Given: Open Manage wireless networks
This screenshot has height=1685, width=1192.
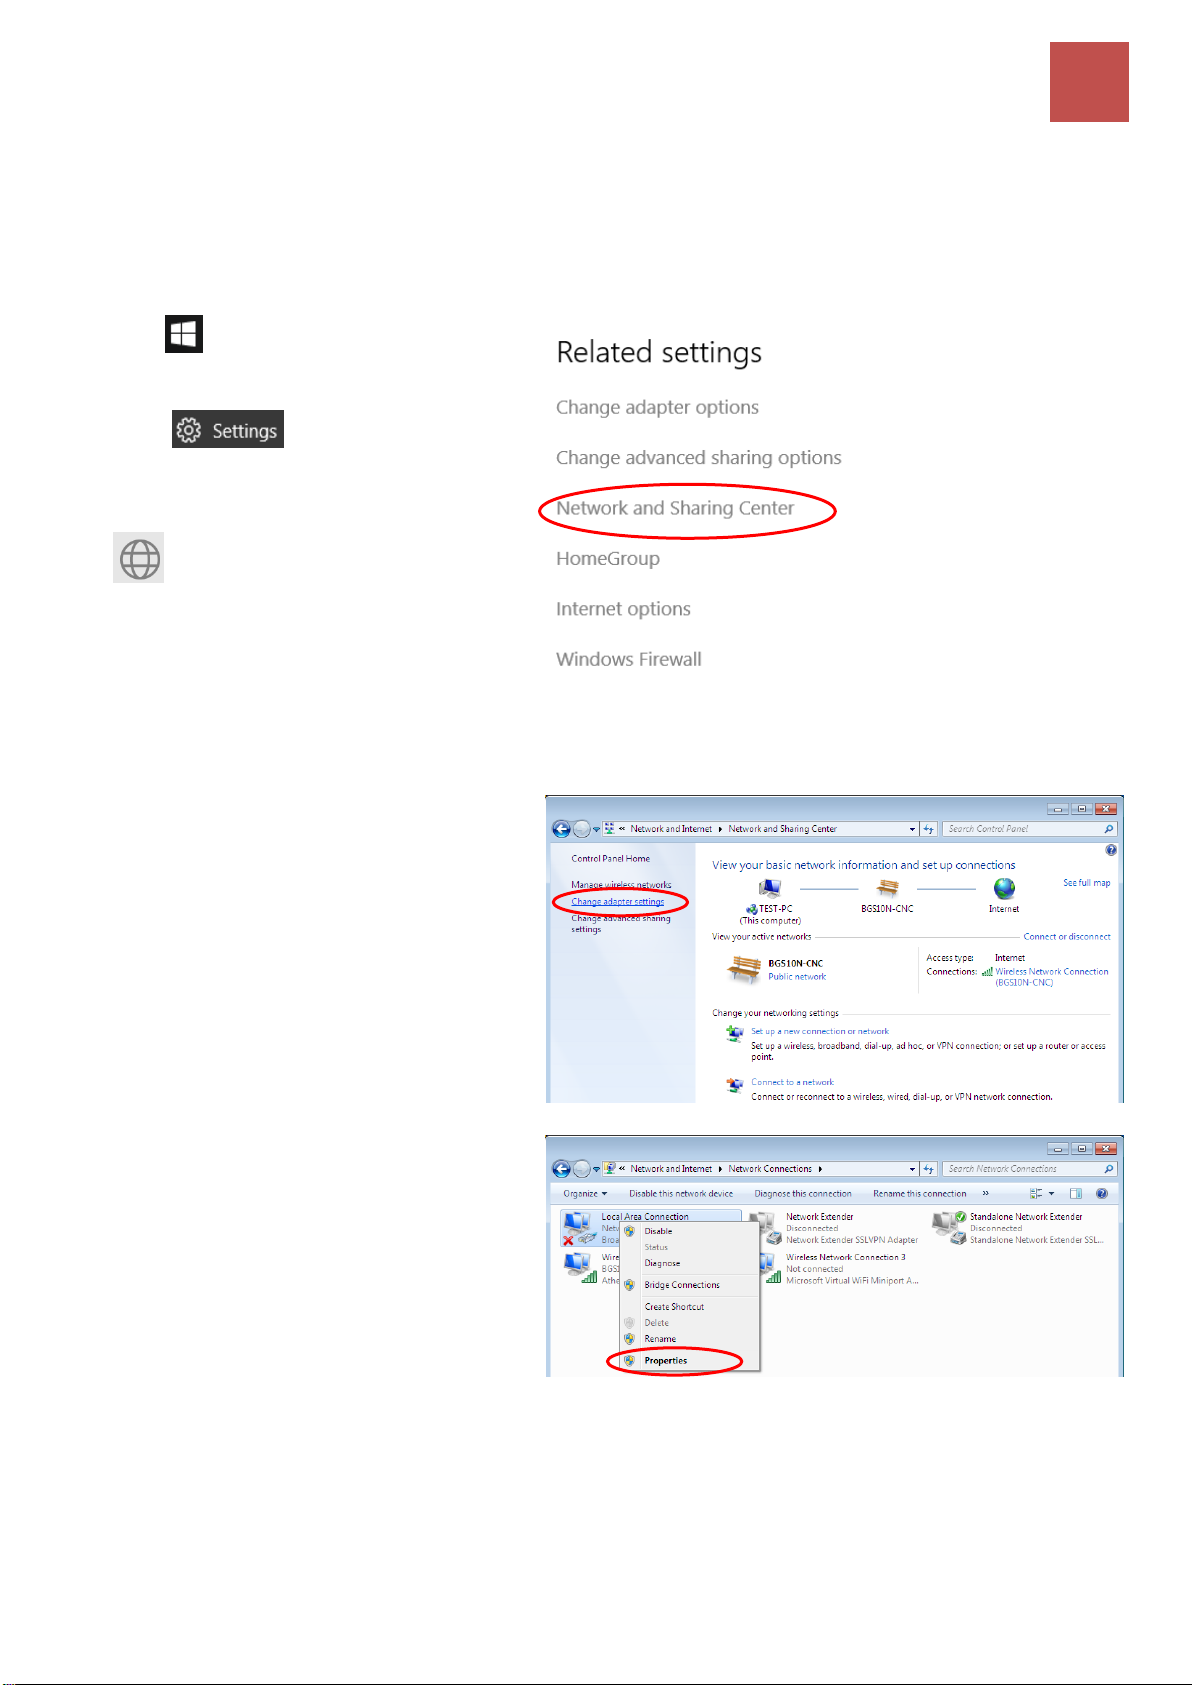Looking at the screenshot, I should [x=621, y=884].
